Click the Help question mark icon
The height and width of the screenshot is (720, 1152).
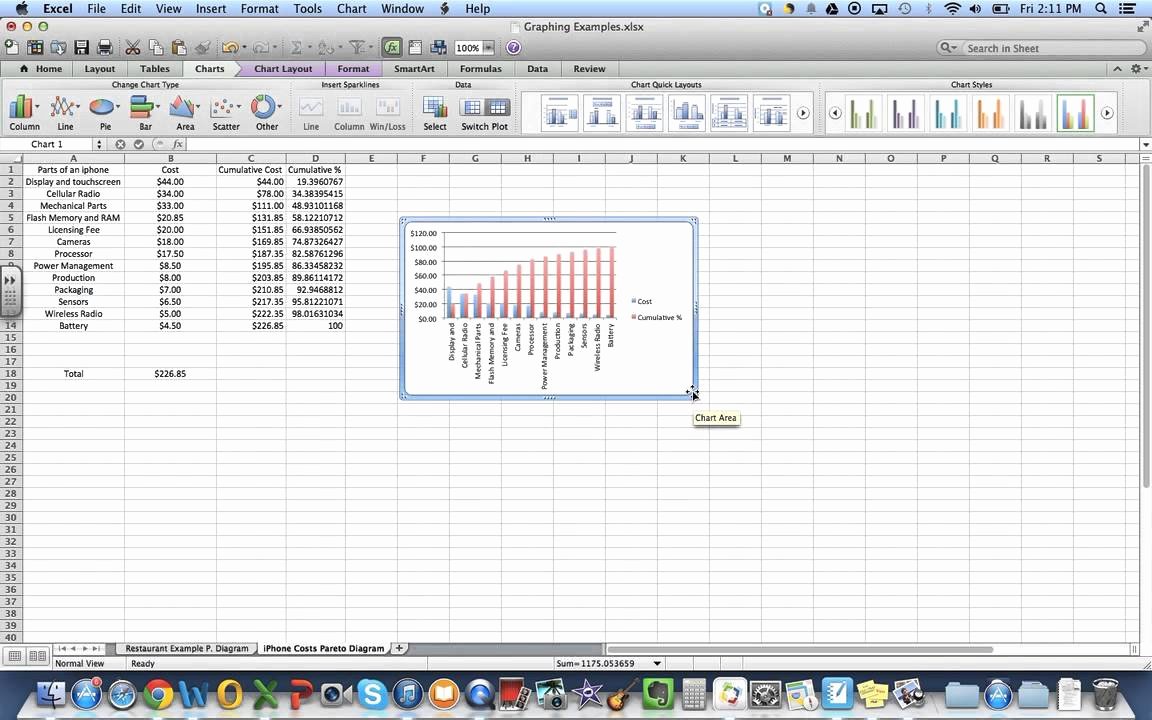pyautogui.click(x=514, y=48)
